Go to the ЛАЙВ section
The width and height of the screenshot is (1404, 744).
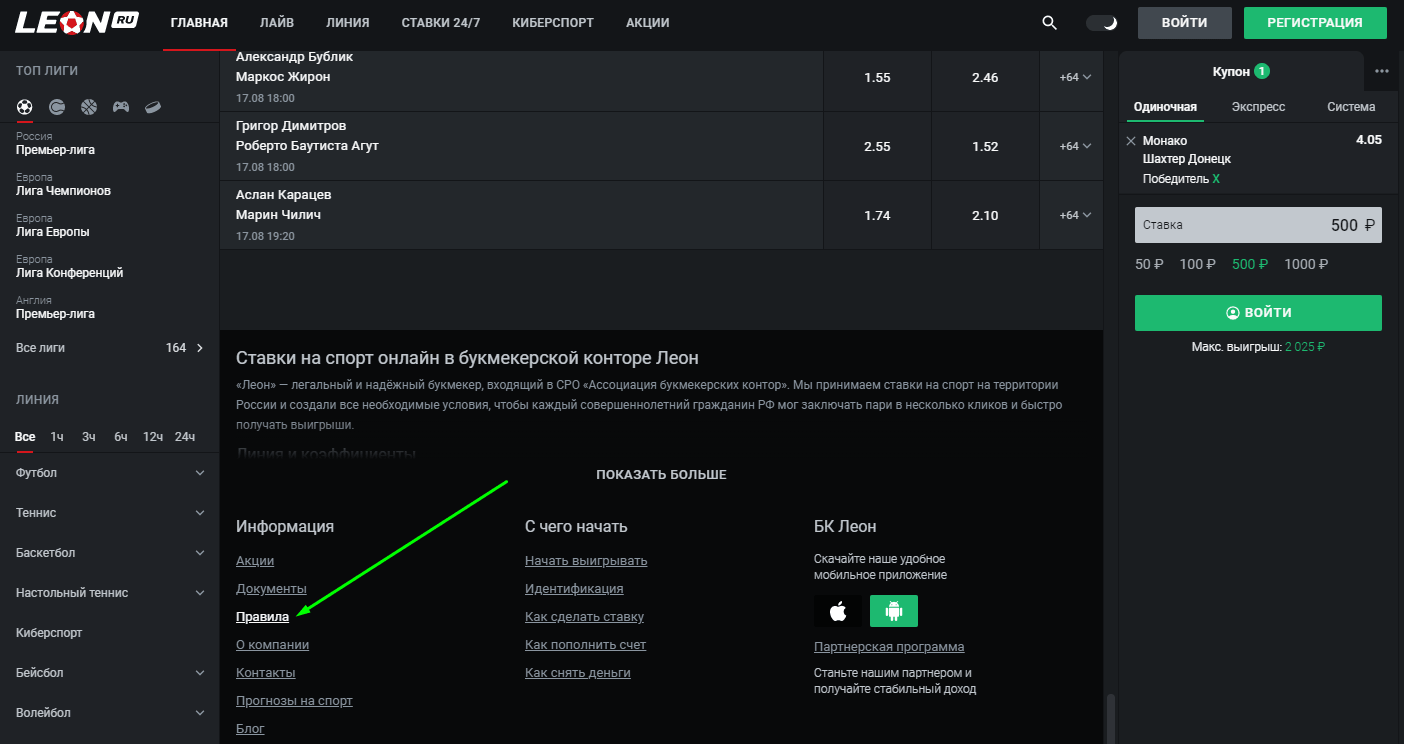coord(277,23)
